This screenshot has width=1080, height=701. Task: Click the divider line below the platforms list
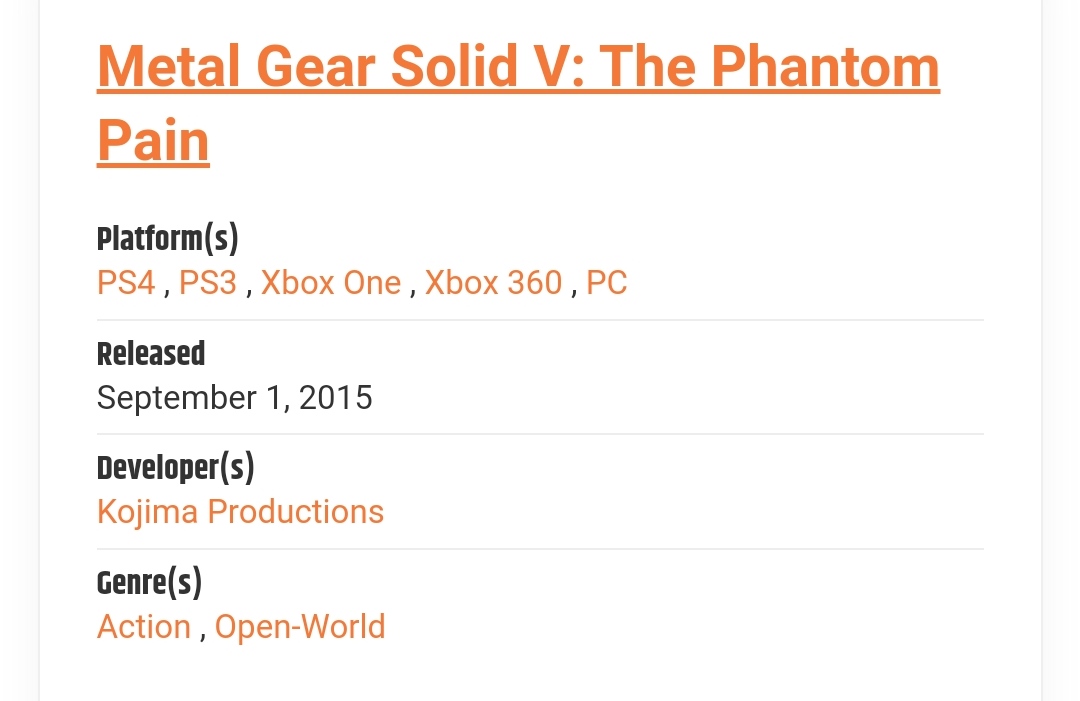coord(540,320)
